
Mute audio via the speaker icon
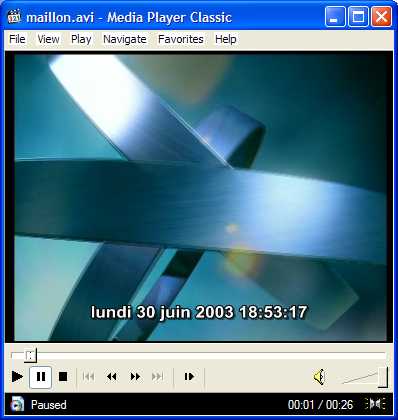pyautogui.click(x=319, y=377)
